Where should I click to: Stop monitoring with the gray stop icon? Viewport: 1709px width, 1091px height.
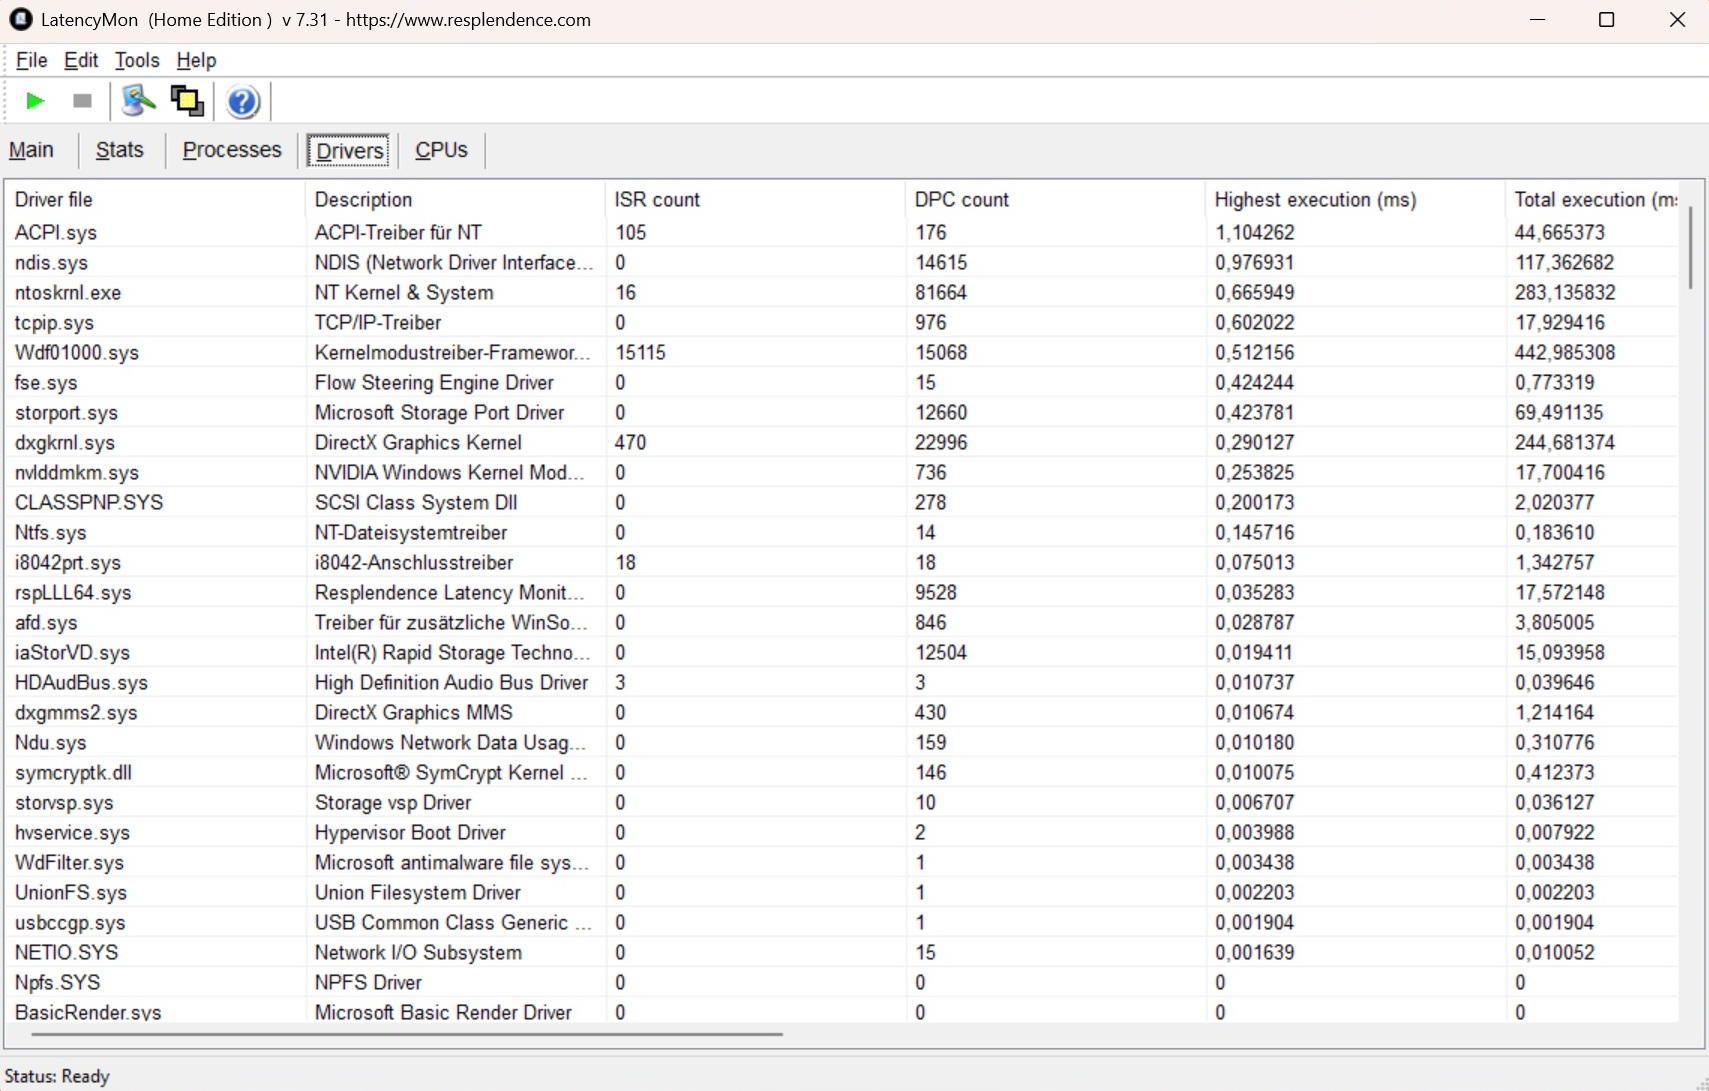(83, 101)
